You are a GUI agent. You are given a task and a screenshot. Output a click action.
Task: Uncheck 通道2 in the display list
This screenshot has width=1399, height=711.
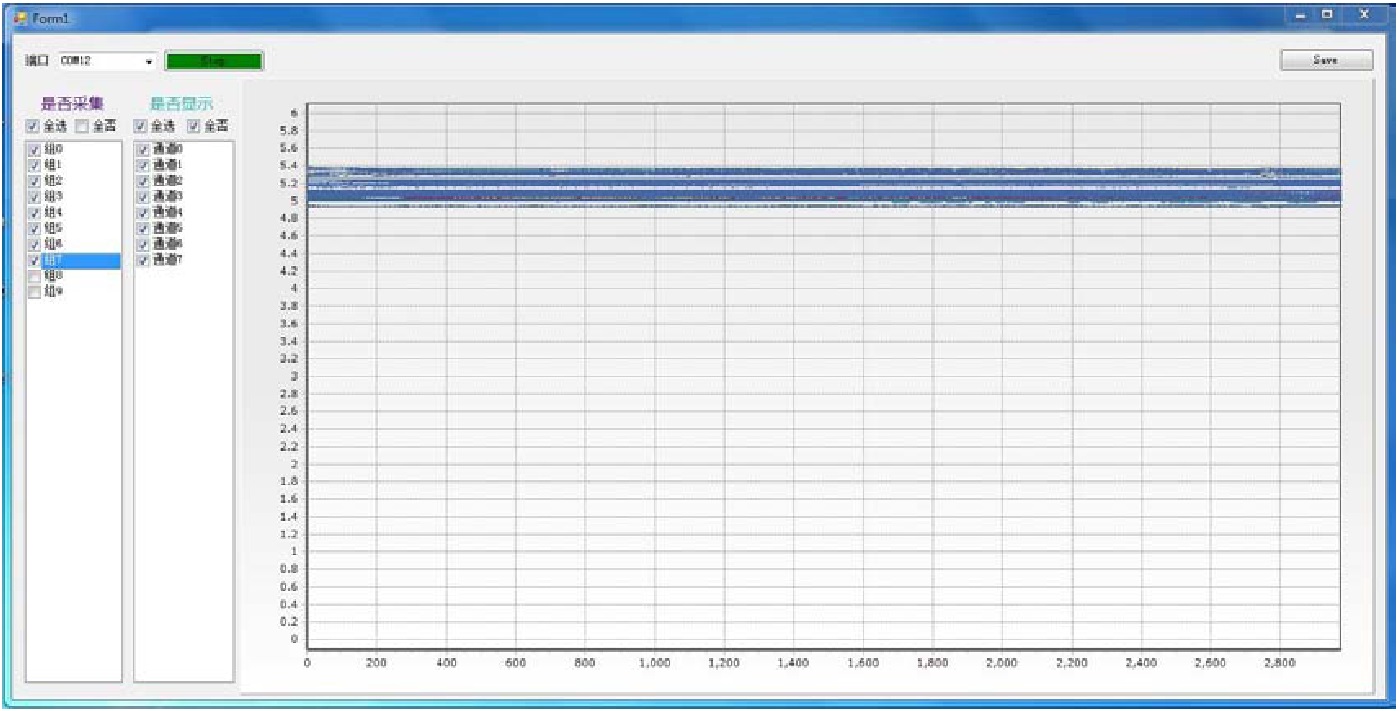[143, 181]
